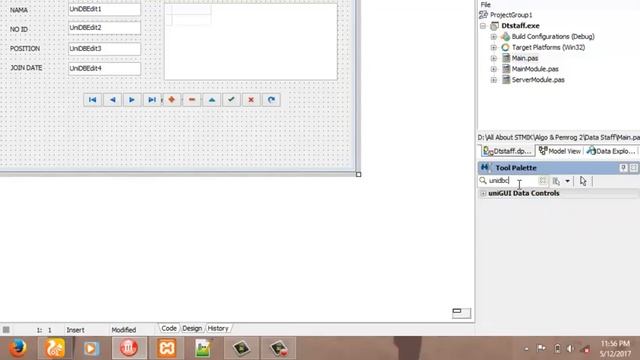
Task: Click the Tool Palette categories icon
Action: [556, 181]
